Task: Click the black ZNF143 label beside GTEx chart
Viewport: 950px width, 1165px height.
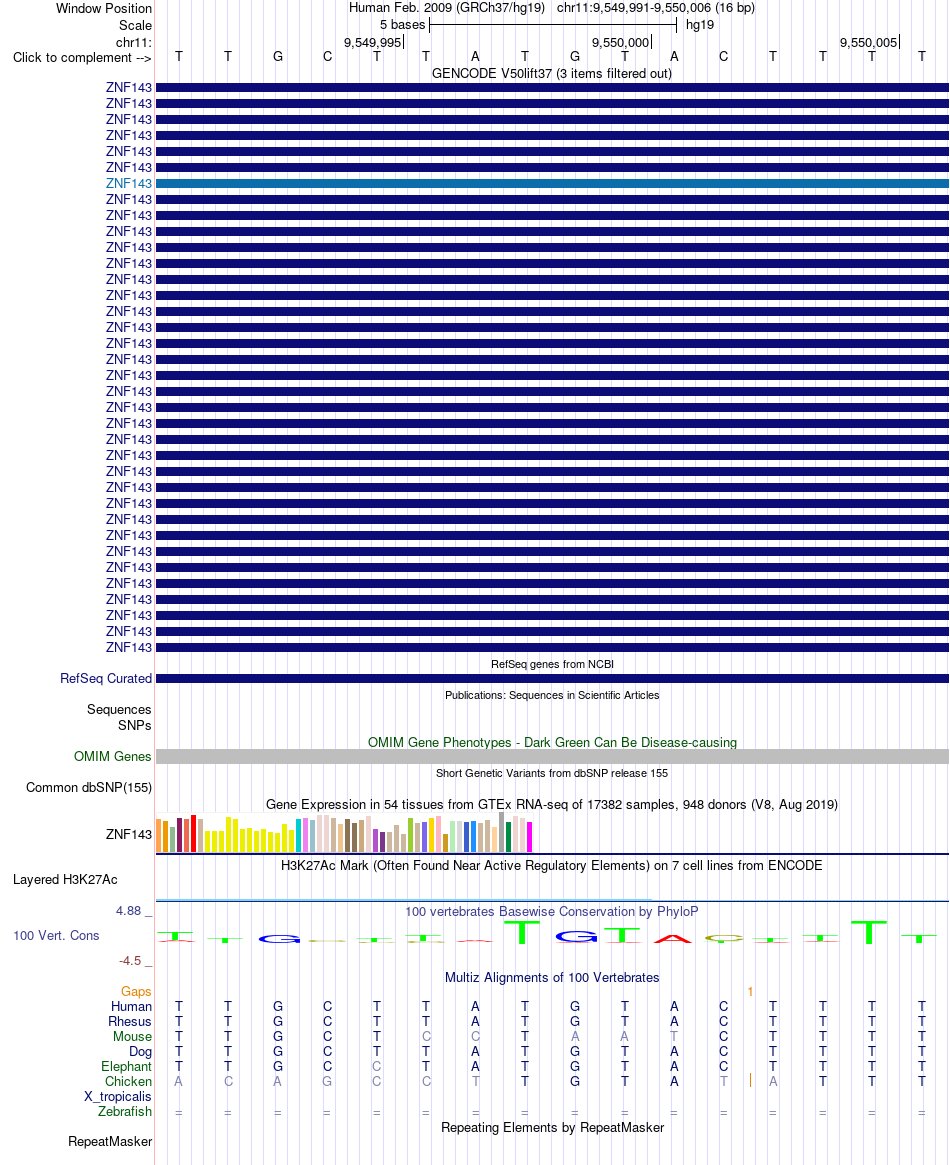Action: 128,834
